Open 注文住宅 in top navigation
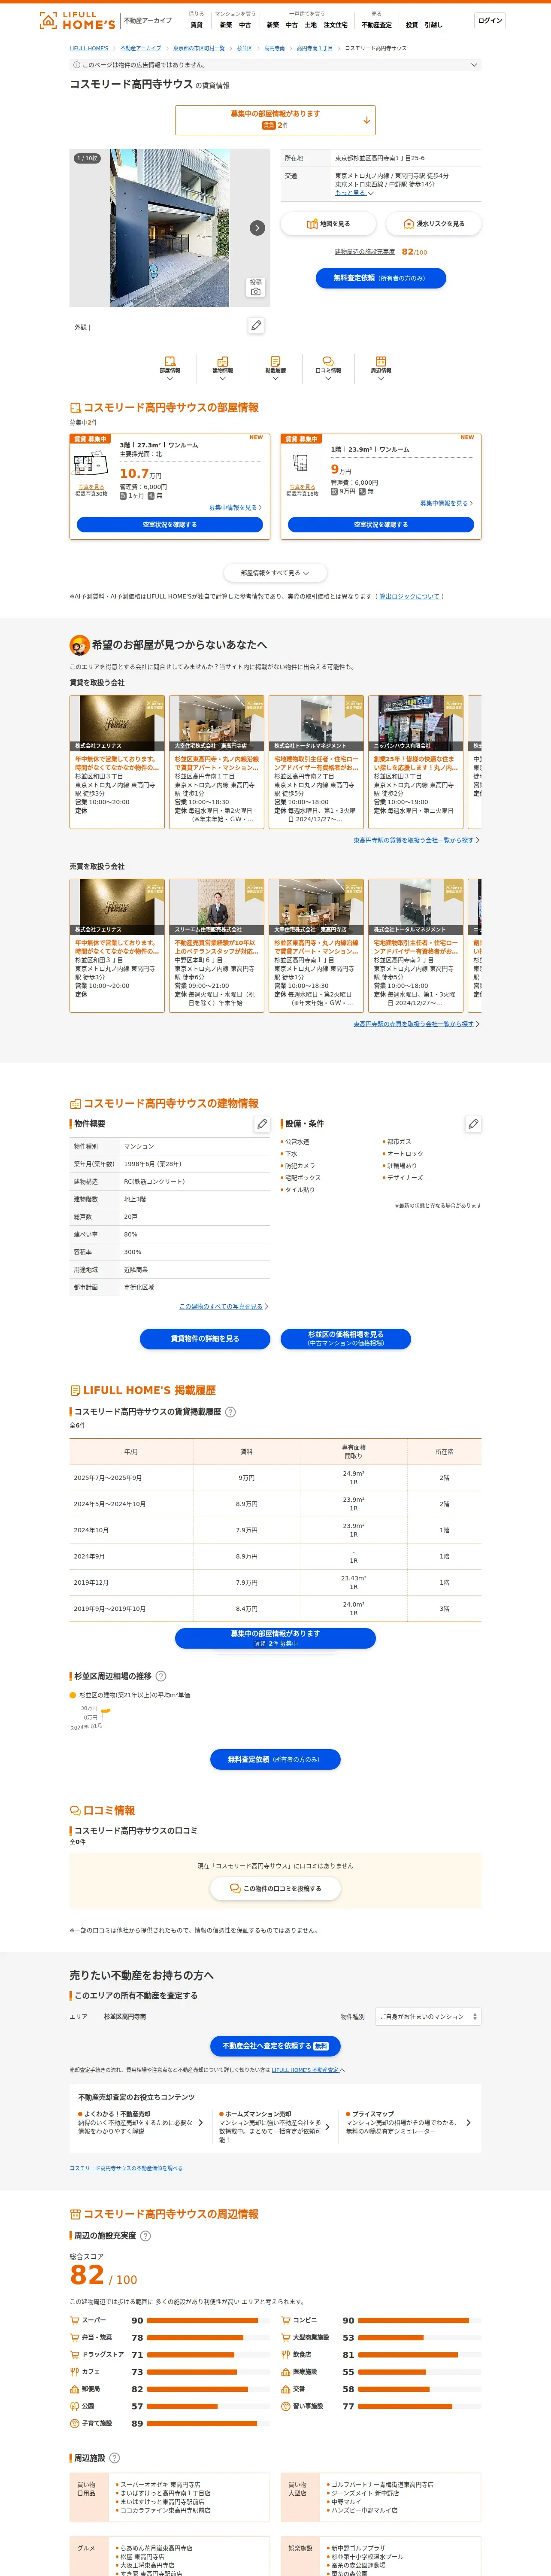 (336, 25)
